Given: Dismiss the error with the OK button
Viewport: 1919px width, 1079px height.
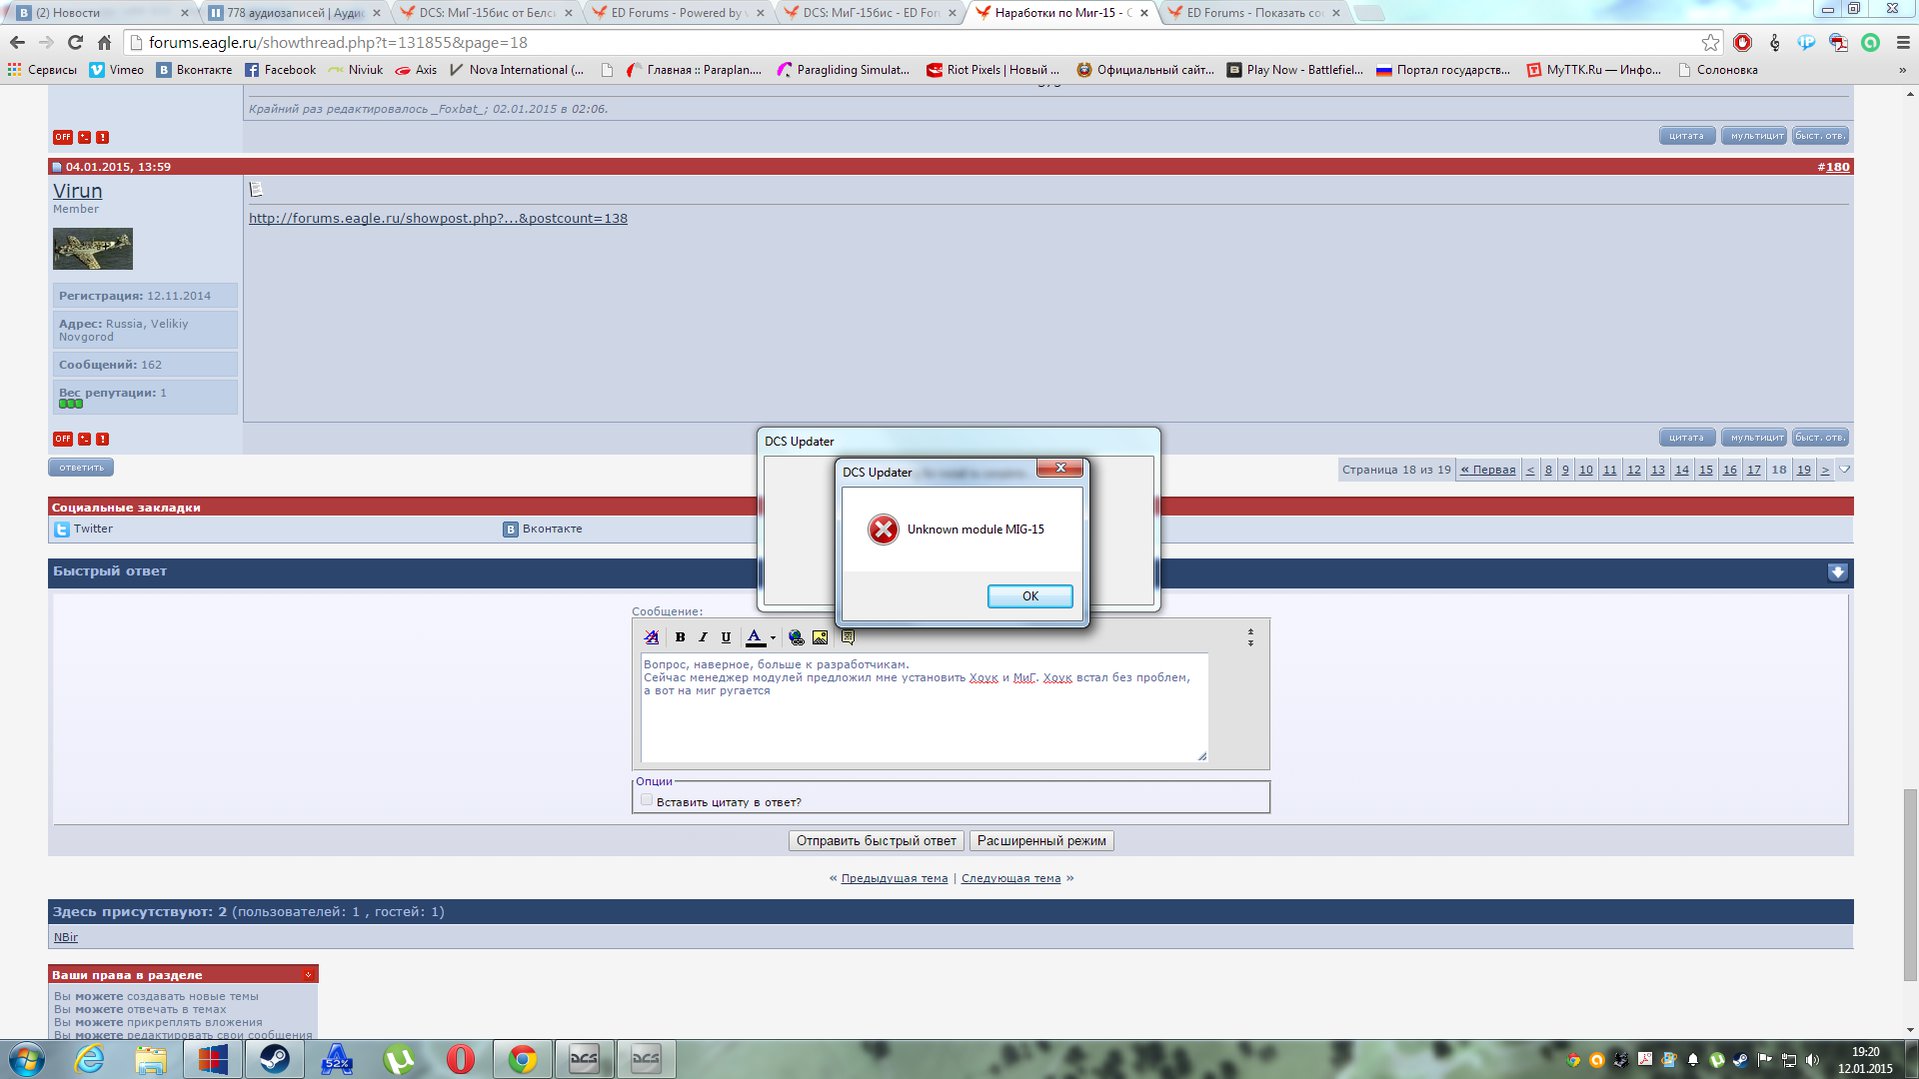Looking at the screenshot, I should (1029, 596).
